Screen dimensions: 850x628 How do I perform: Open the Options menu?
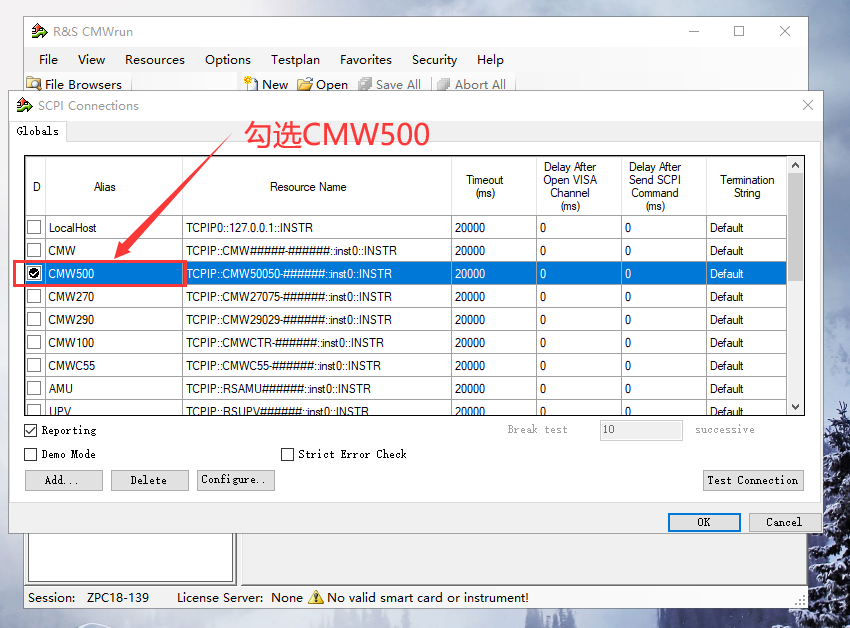tap(228, 60)
